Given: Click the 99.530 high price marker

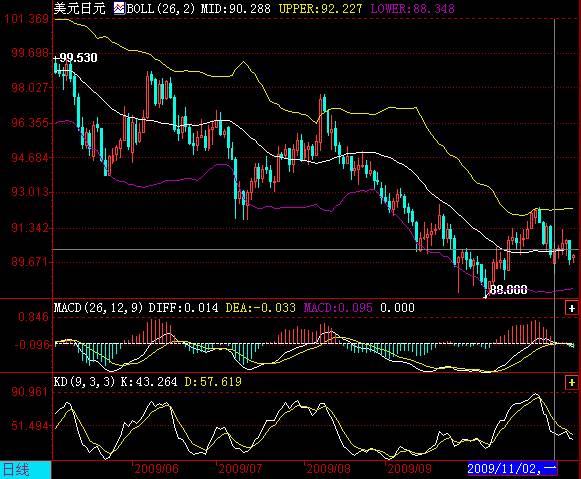Looking at the screenshot, I should (x=76, y=58).
